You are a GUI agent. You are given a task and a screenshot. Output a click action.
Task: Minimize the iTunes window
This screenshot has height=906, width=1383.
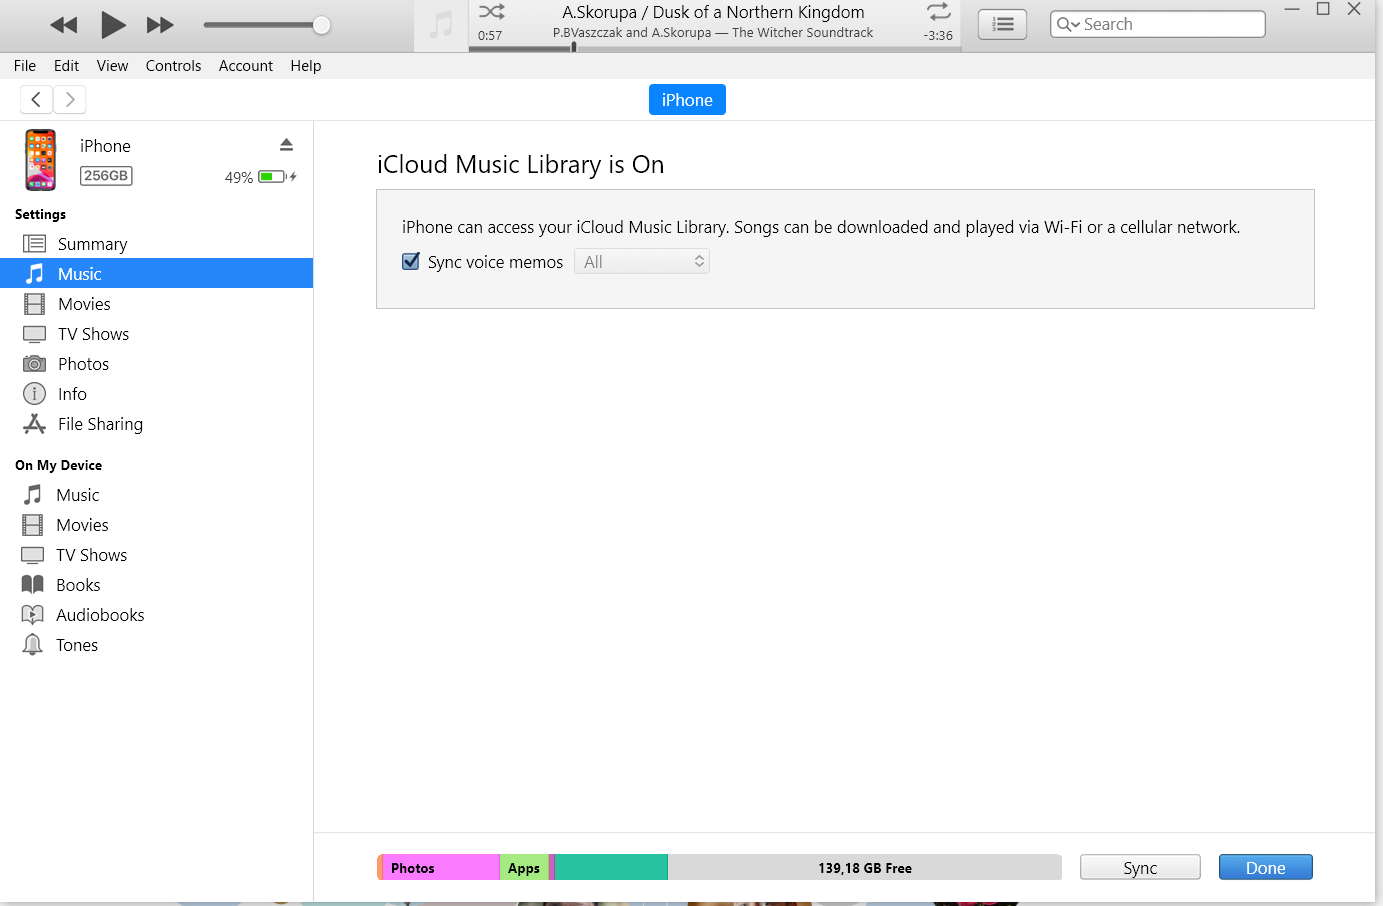[x=1292, y=9]
